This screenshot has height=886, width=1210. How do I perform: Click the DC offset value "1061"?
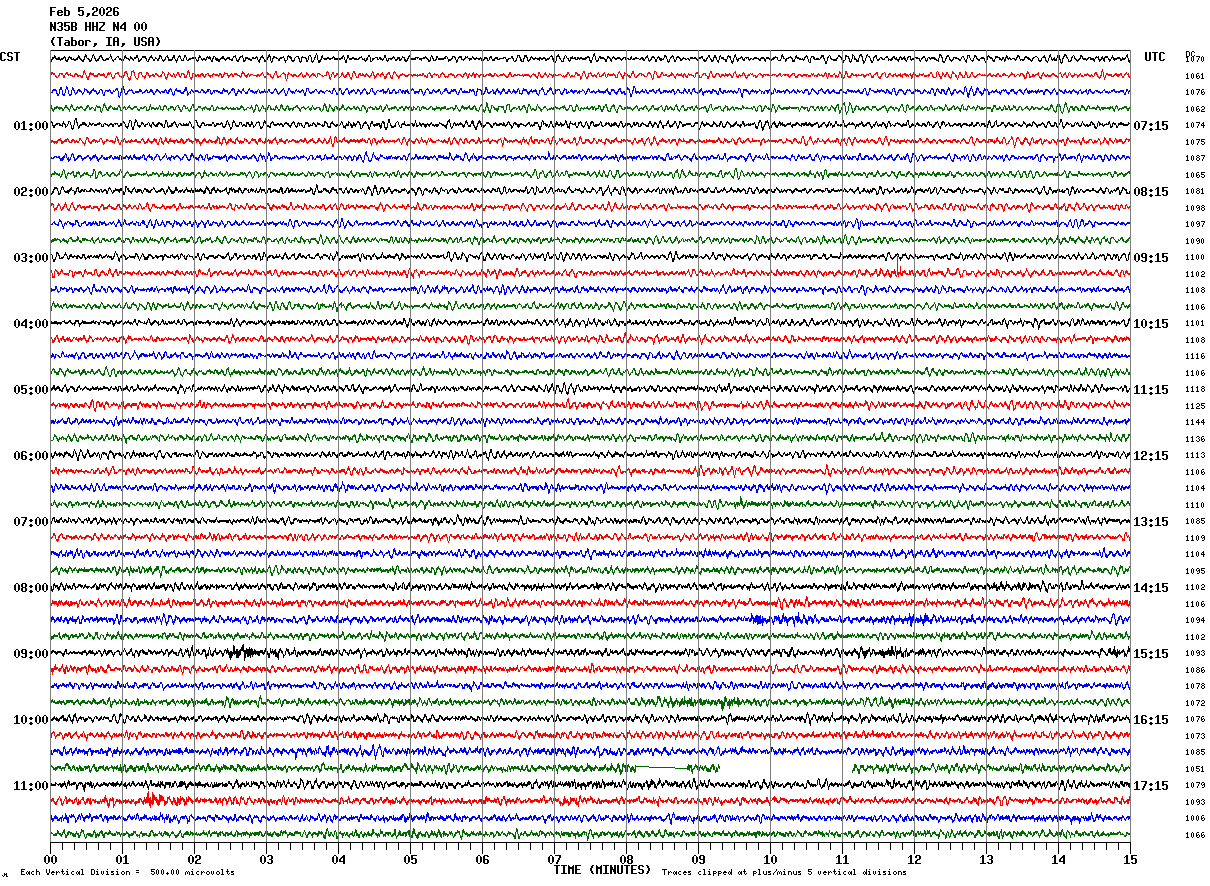click(1195, 76)
